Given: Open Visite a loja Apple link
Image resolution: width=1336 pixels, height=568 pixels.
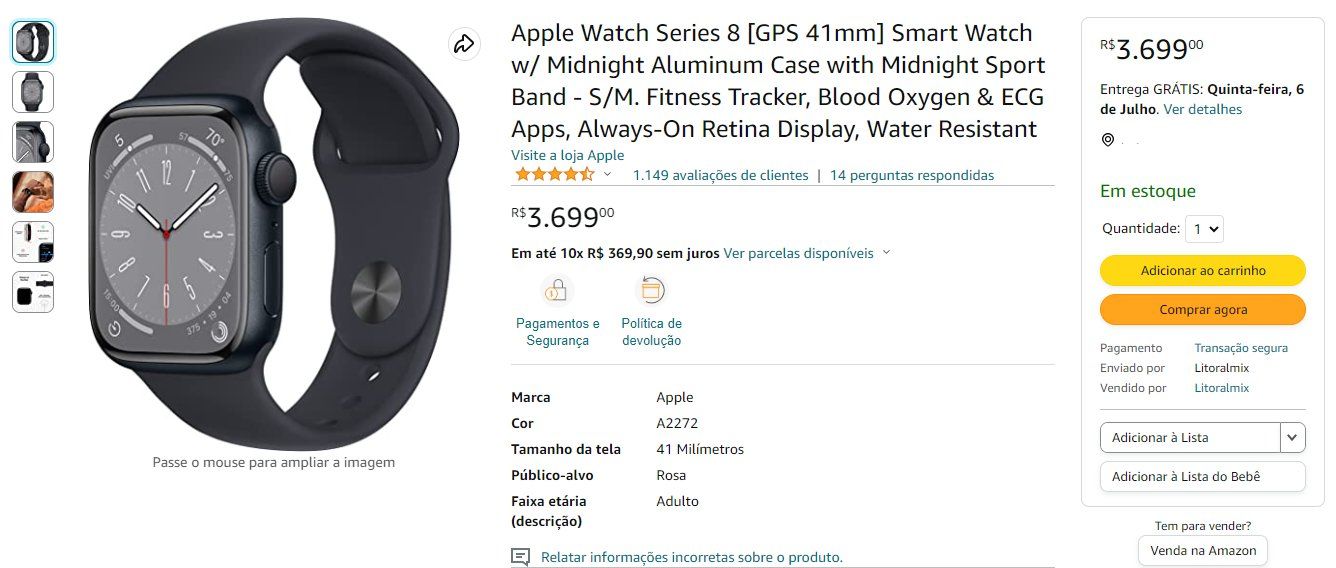Looking at the screenshot, I should tap(567, 155).
